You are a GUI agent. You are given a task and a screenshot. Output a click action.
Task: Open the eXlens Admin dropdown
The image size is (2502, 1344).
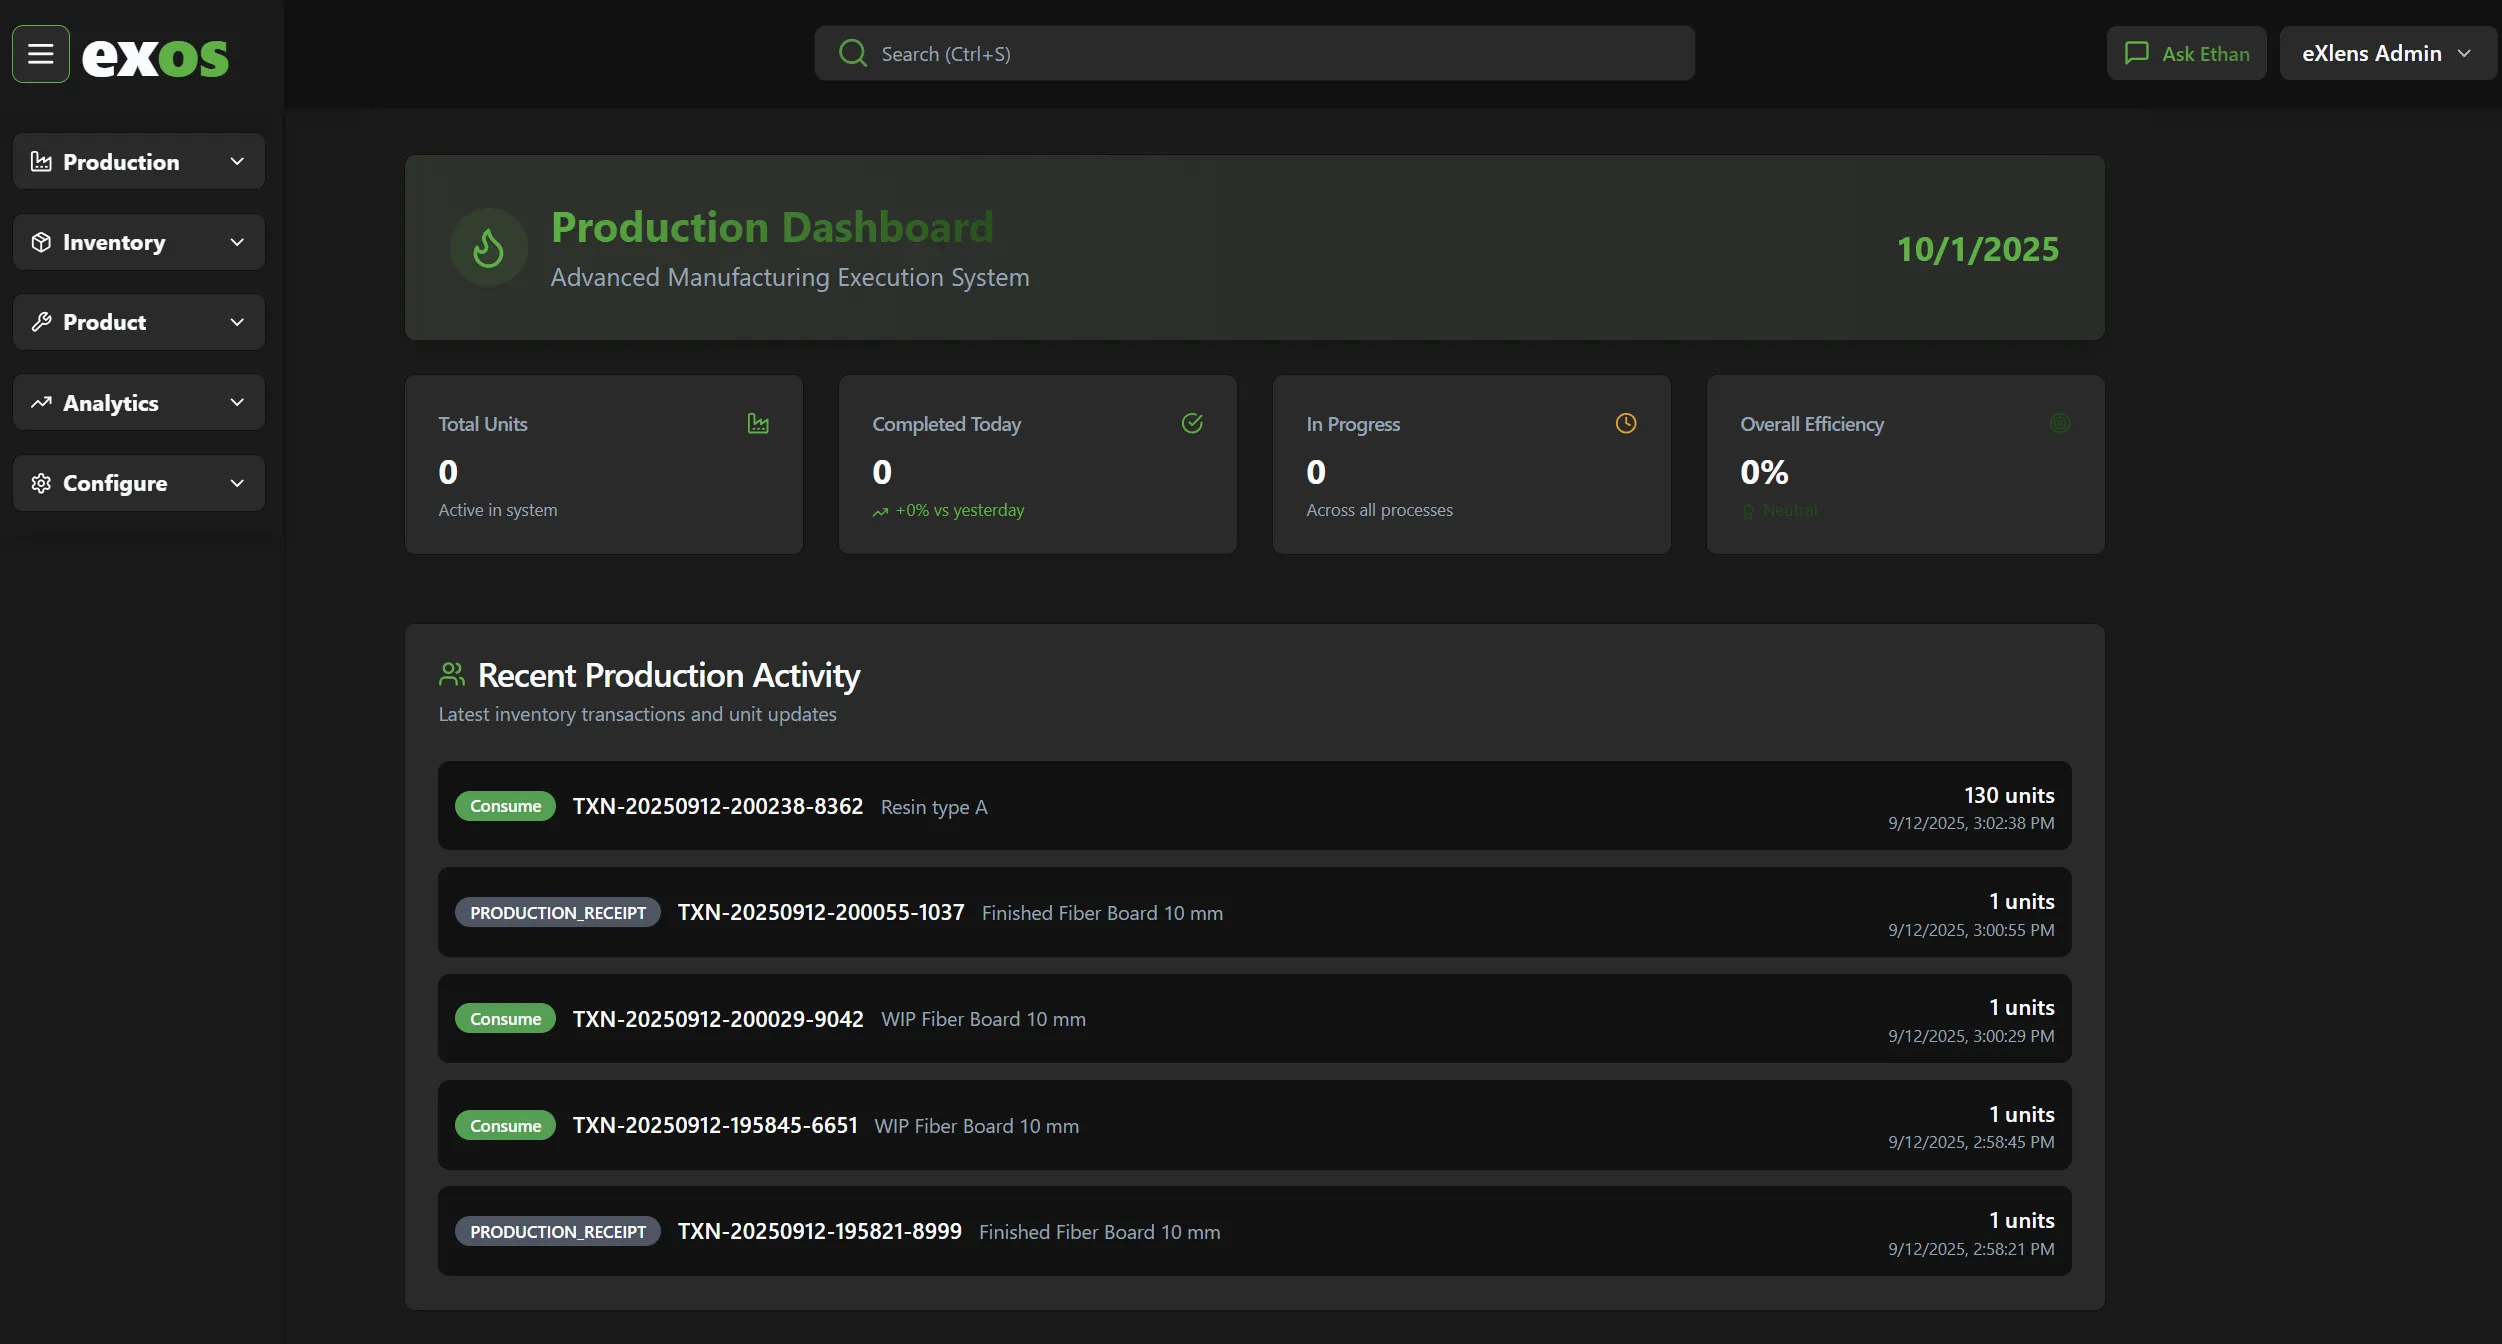2386,52
